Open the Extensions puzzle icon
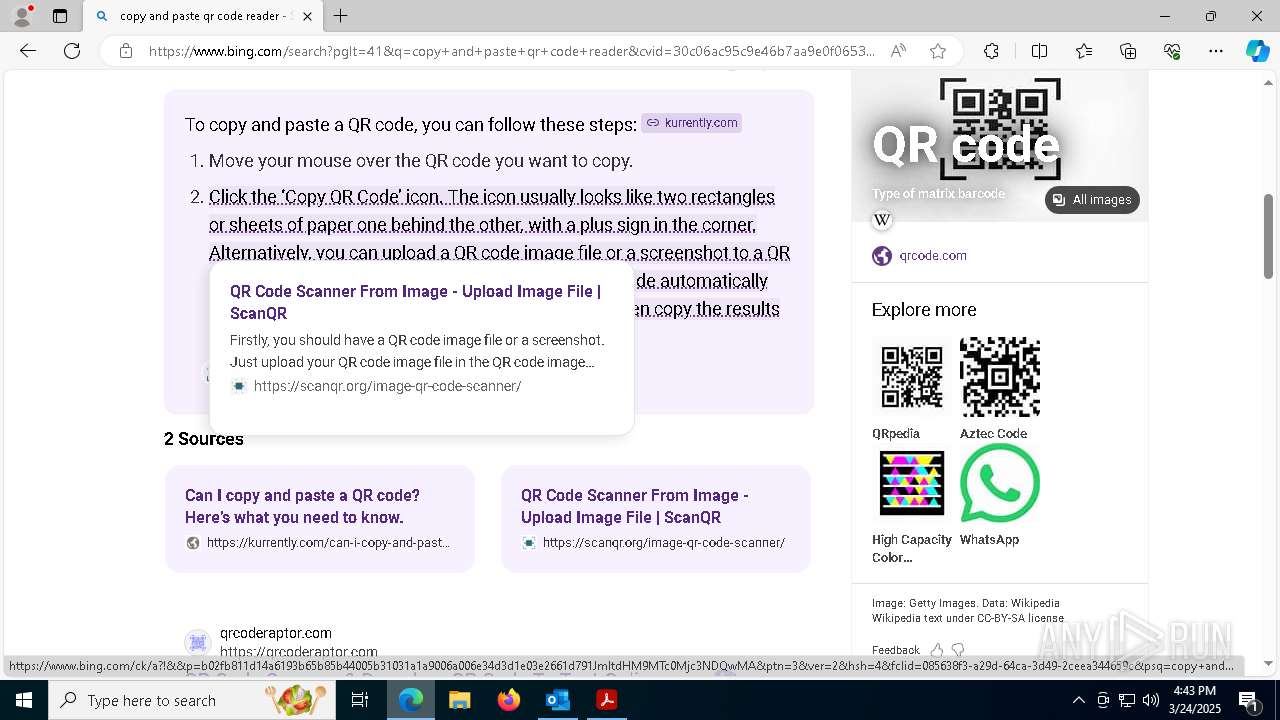Viewport: 1280px width, 720px height. (991, 51)
